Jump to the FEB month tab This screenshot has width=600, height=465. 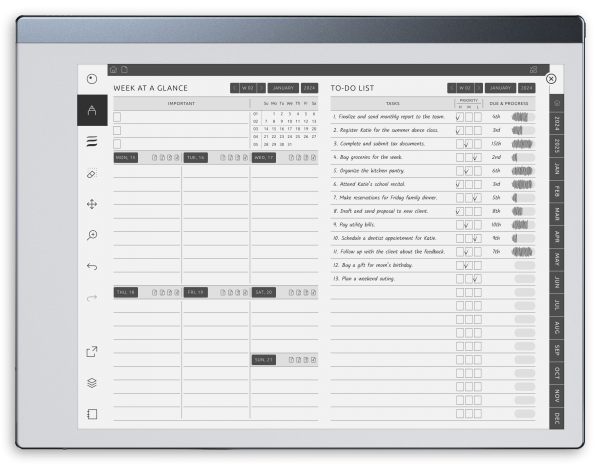click(x=557, y=191)
